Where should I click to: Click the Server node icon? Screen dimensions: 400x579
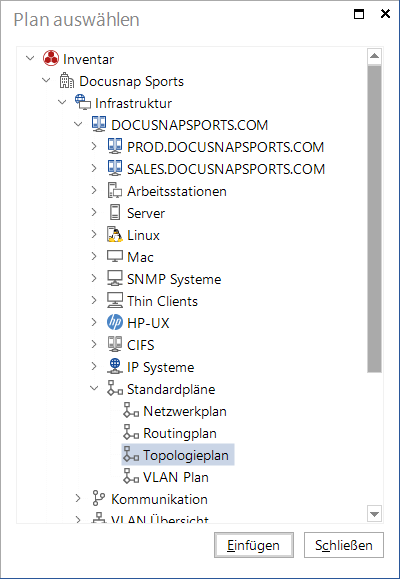click(x=115, y=212)
